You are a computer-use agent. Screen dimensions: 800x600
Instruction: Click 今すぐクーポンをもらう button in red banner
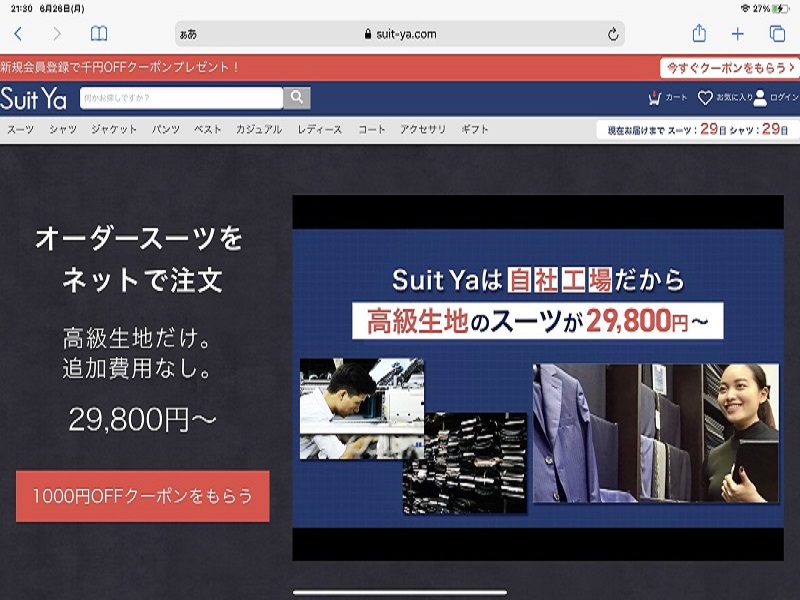pos(730,67)
